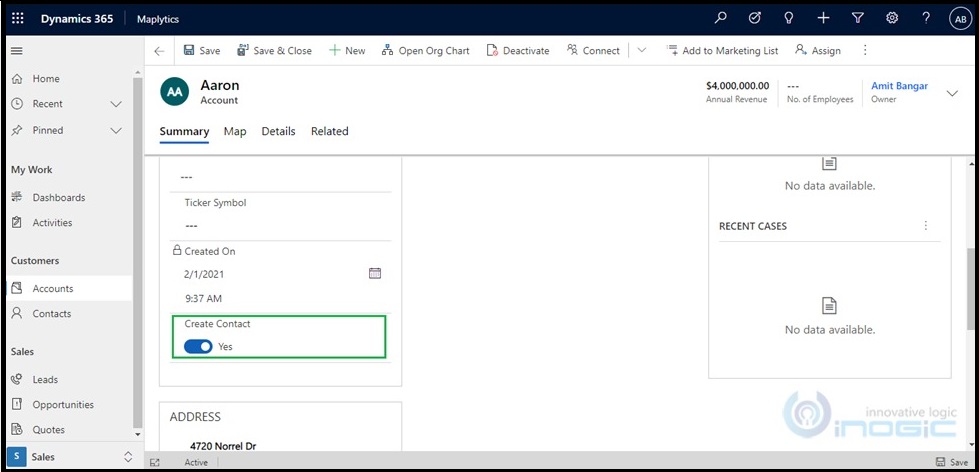Click the Active status label in footer
This screenshot has height=472, width=979.
coord(196,463)
